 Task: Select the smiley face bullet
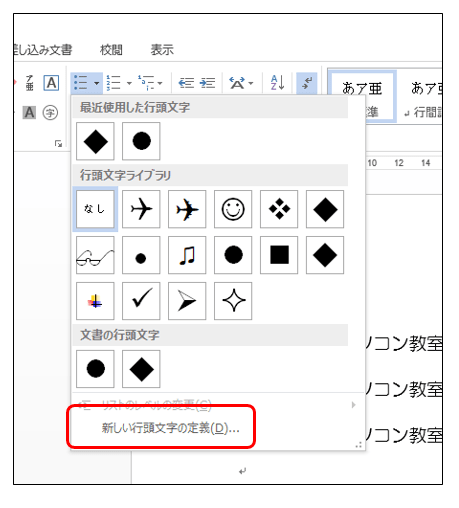(x=233, y=209)
